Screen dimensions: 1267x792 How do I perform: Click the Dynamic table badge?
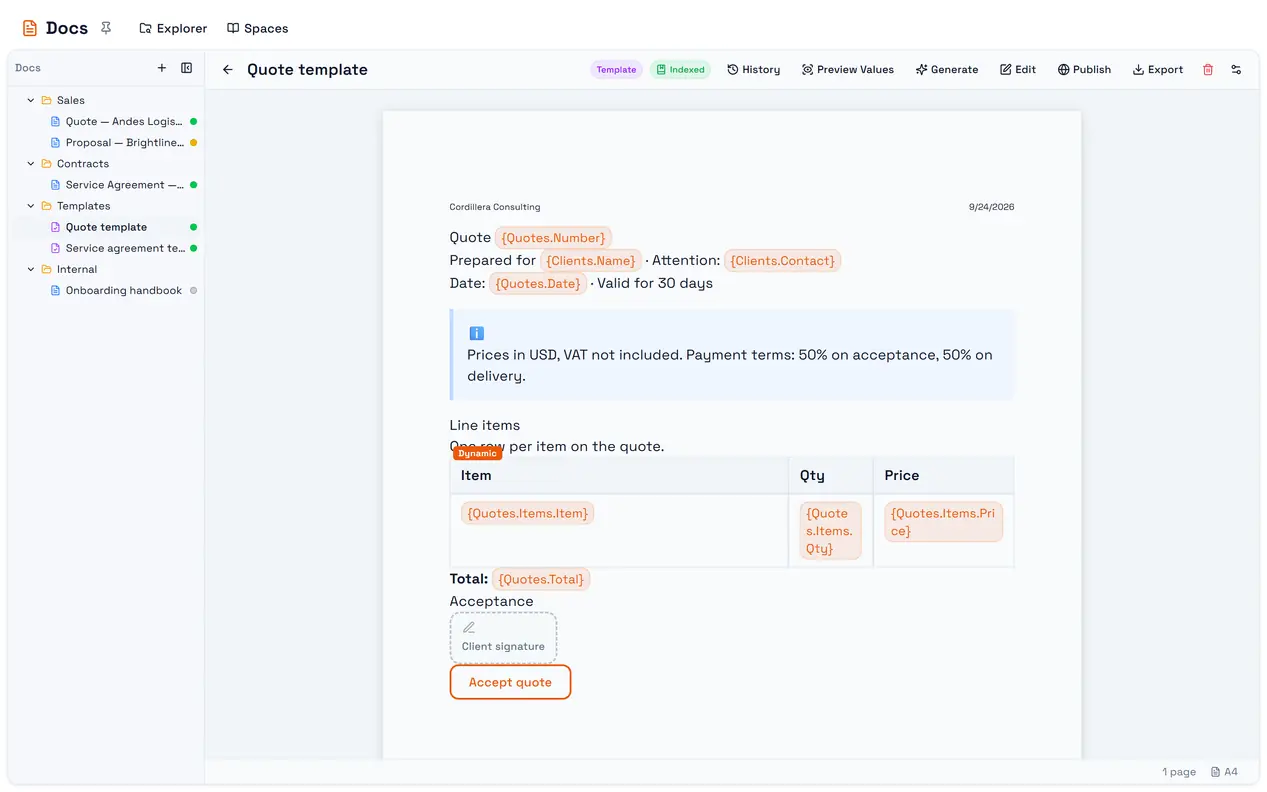pyautogui.click(x=477, y=454)
